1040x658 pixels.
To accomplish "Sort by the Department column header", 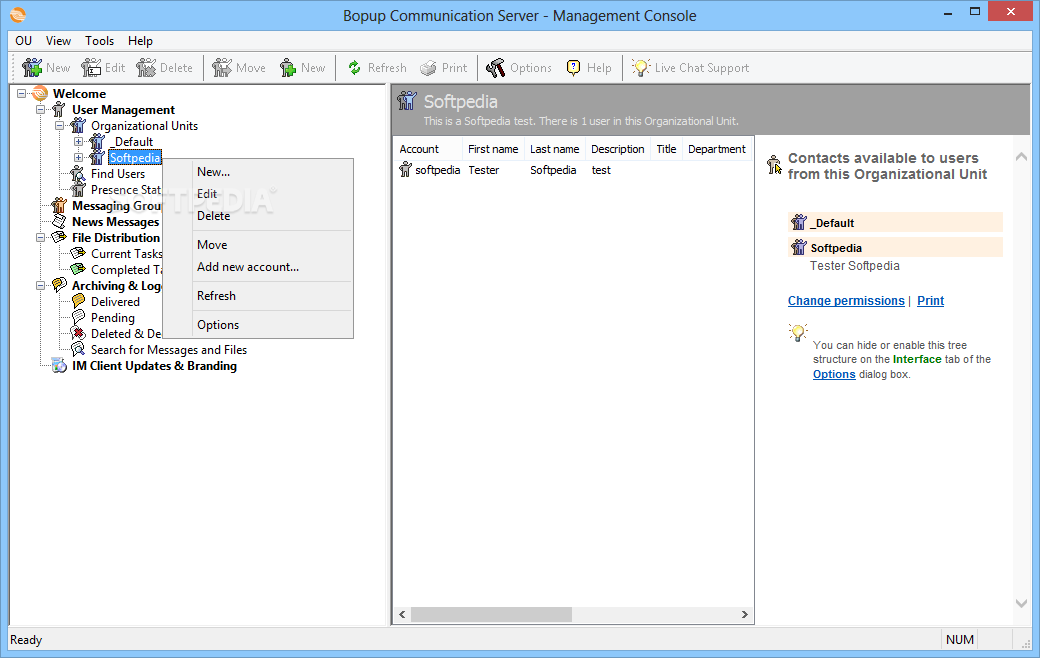I will click(x=717, y=149).
